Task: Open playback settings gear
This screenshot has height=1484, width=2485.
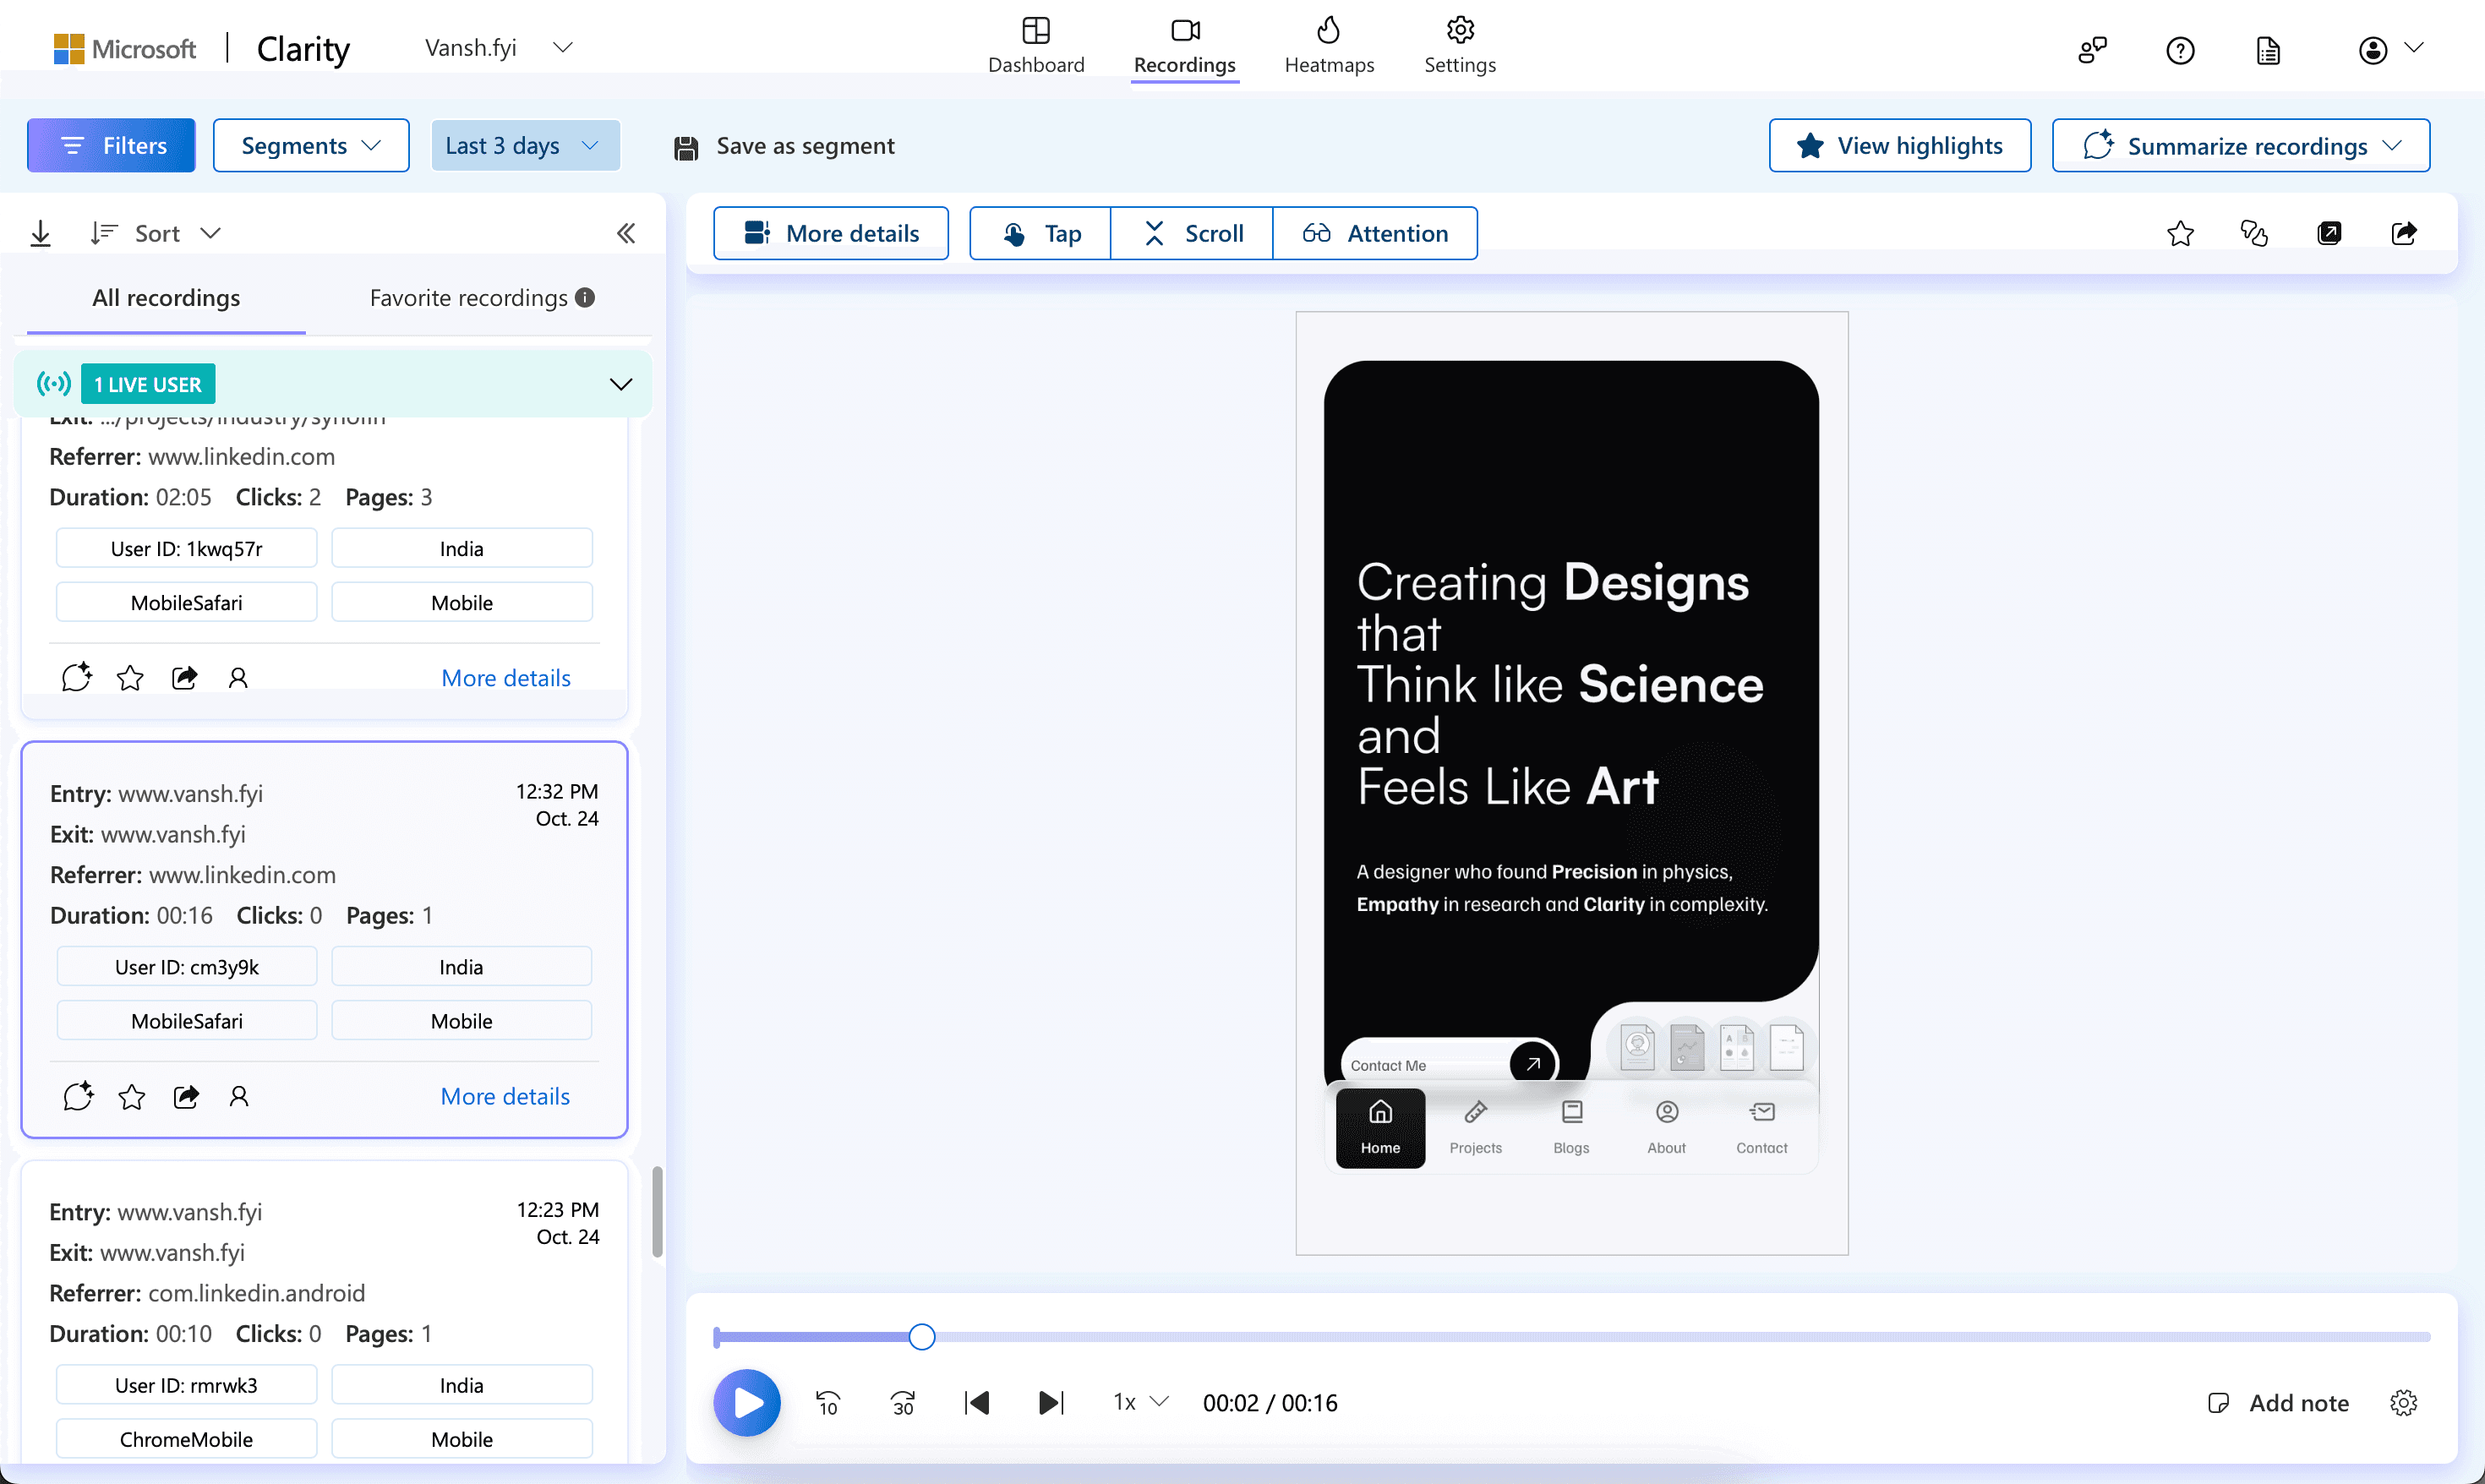Action: coord(2404,1403)
